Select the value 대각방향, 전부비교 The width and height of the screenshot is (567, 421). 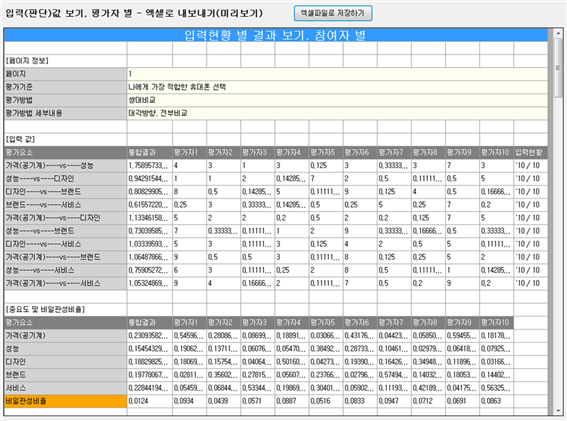click(x=158, y=113)
